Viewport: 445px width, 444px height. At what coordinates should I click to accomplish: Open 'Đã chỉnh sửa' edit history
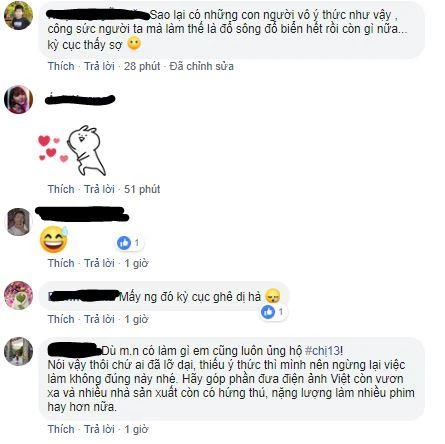pyautogui.click(x=201, y=66)
